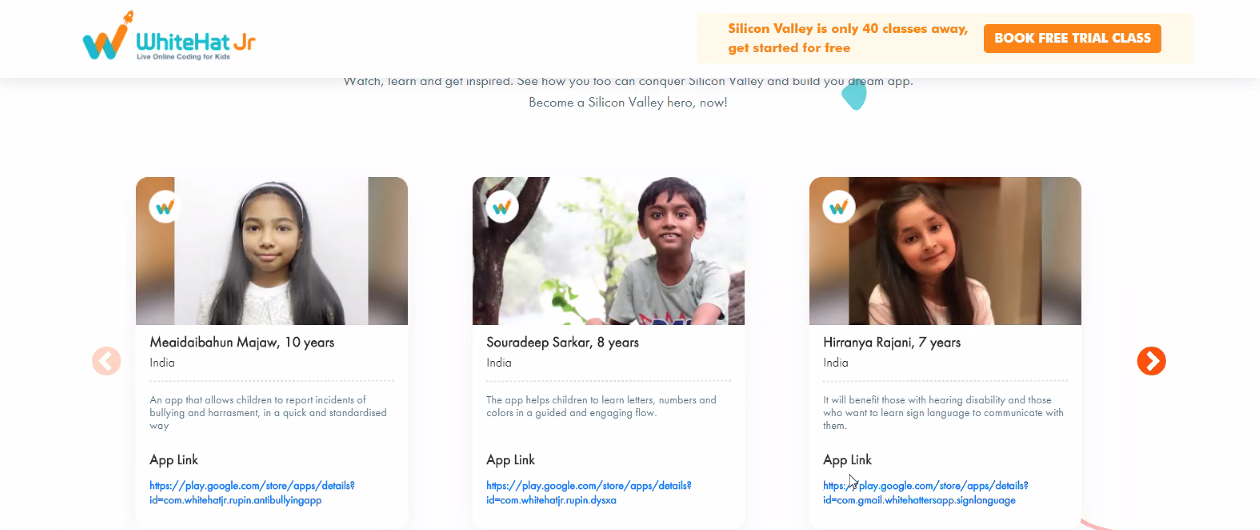Click logo badge on Meaidaibahun's video
Viewport: 1260px width, 530px height.
(x=165, y=207)
